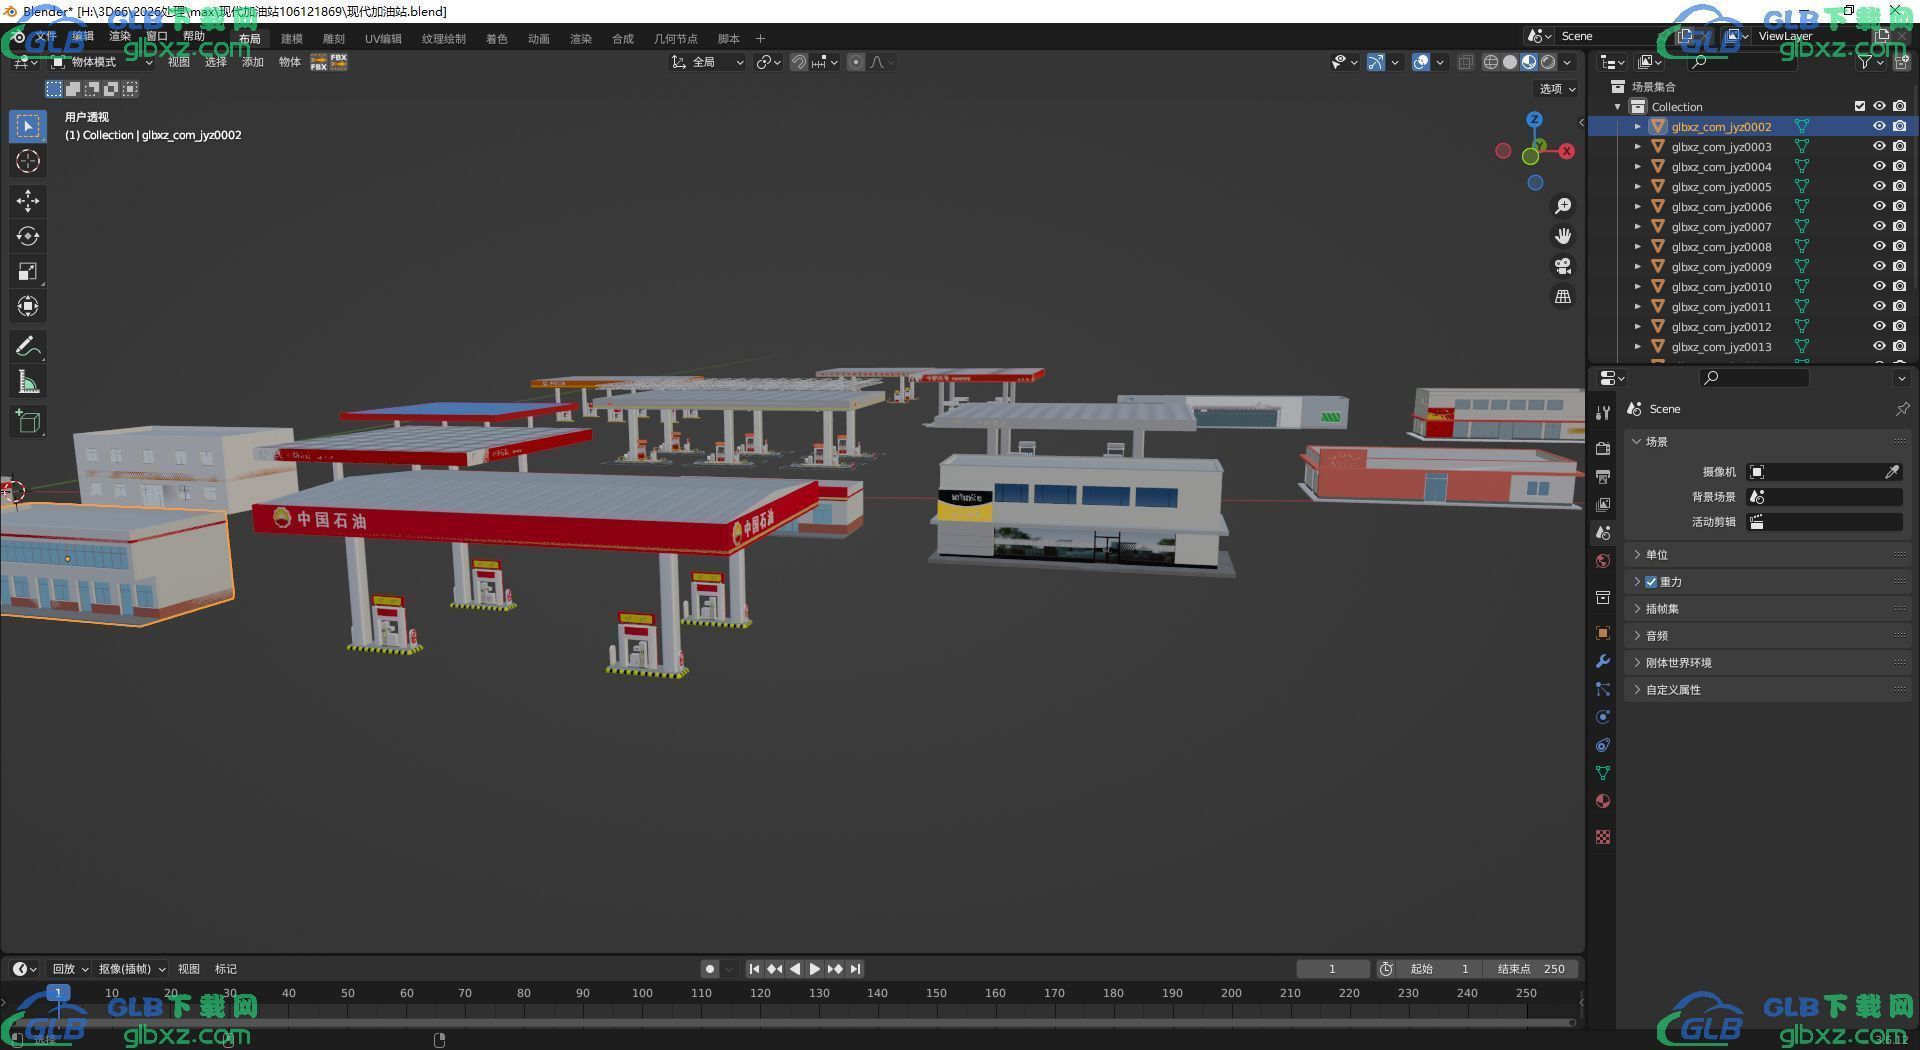Uncheck the Collection exclude checkbox

pos(1860,107)
